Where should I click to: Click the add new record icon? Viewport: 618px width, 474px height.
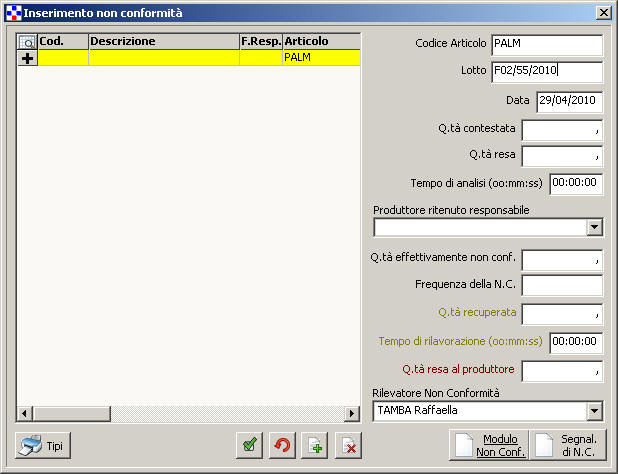click(315, 445)
